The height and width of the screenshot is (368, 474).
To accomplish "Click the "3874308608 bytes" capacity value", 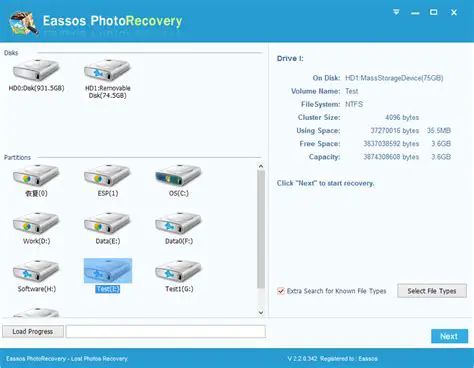I will point(391,157).
